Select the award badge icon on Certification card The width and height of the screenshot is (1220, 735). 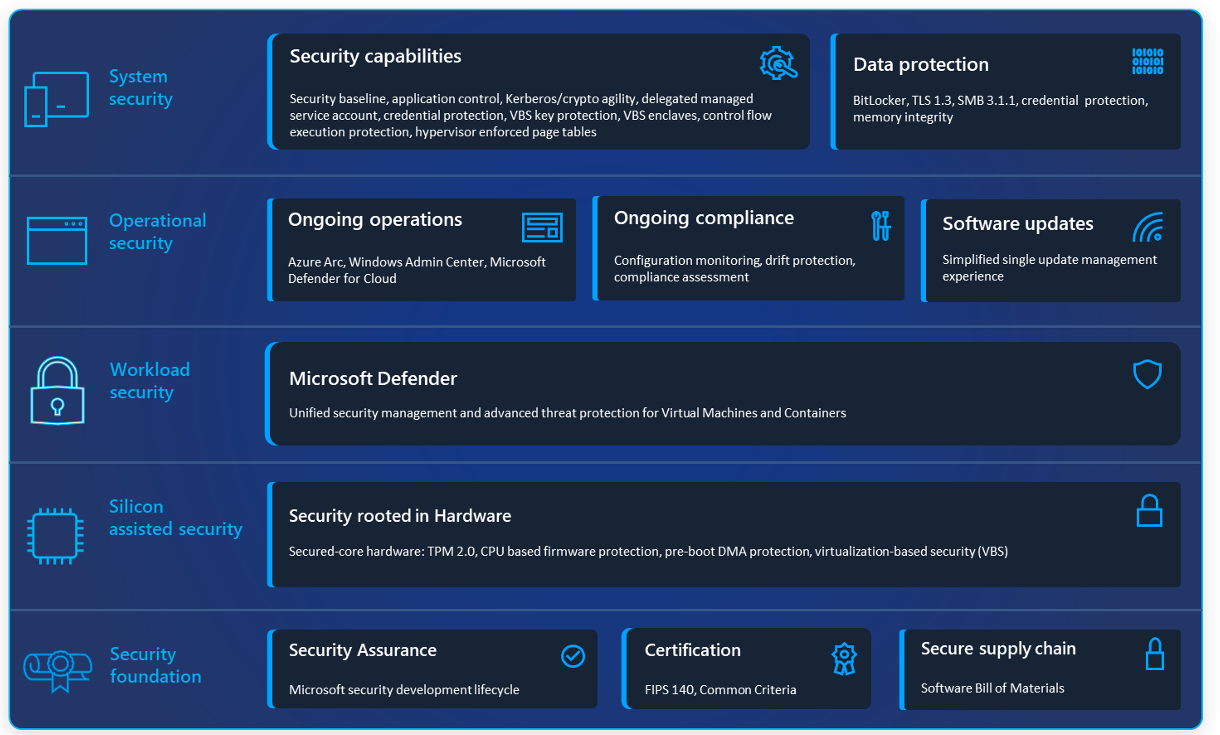843,659
